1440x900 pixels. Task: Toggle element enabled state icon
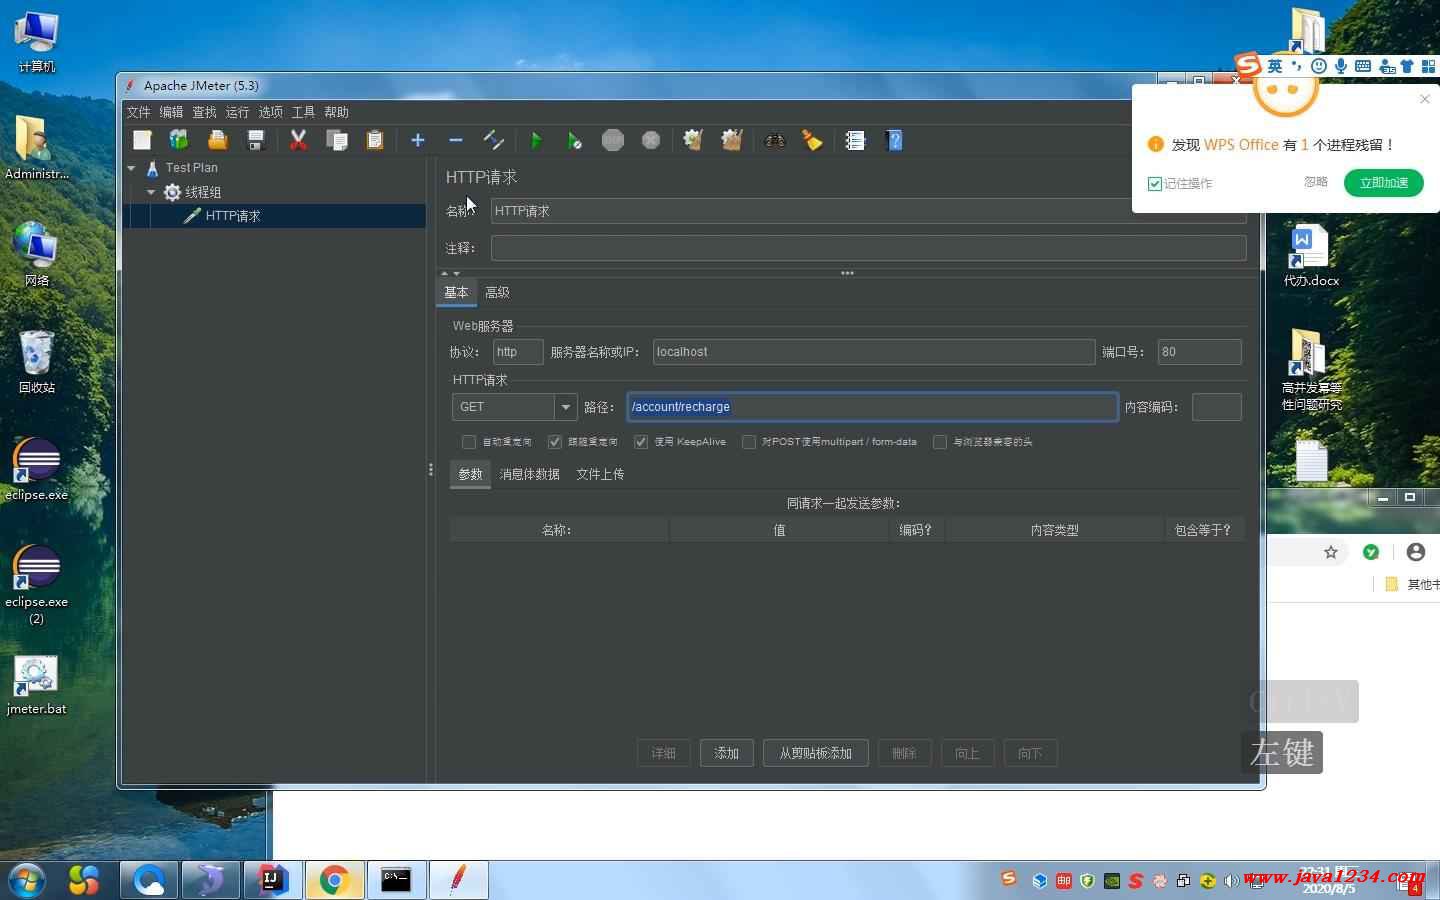point(493,141)
